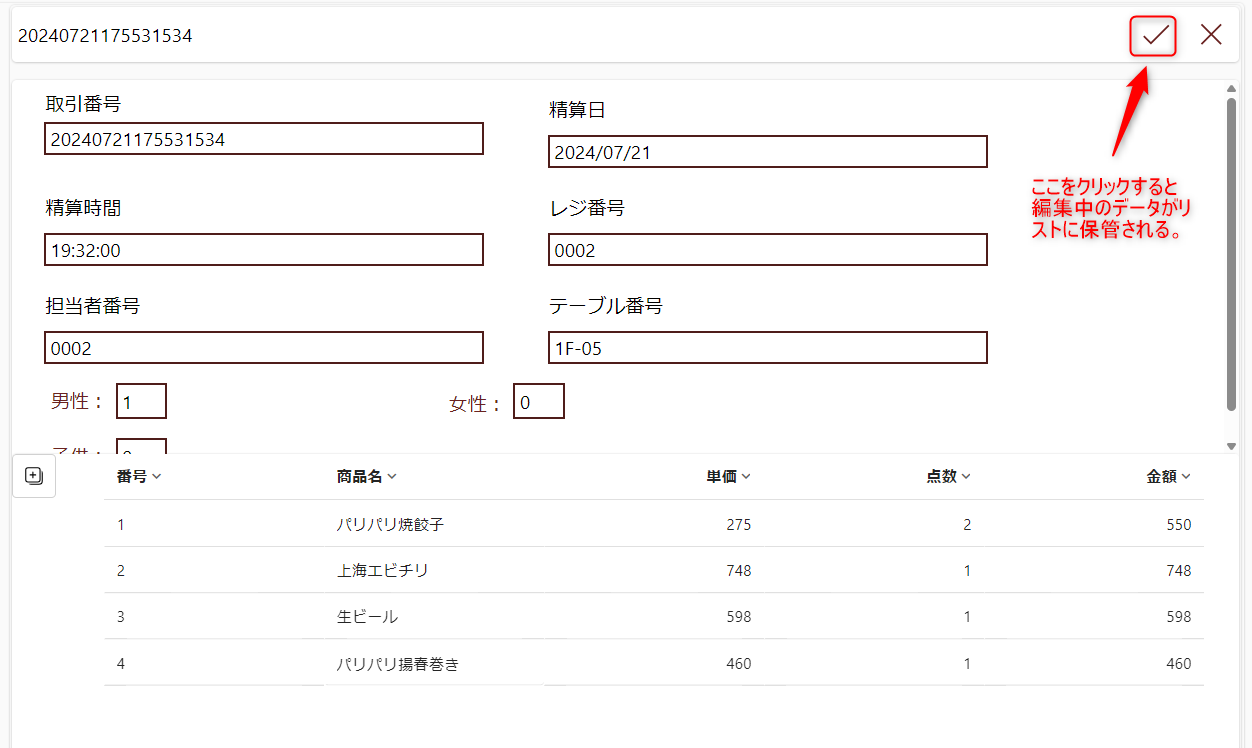Select the 生ビール product name cell
1252x748 pixels.
pyautogui.click(x=367, y=617)
